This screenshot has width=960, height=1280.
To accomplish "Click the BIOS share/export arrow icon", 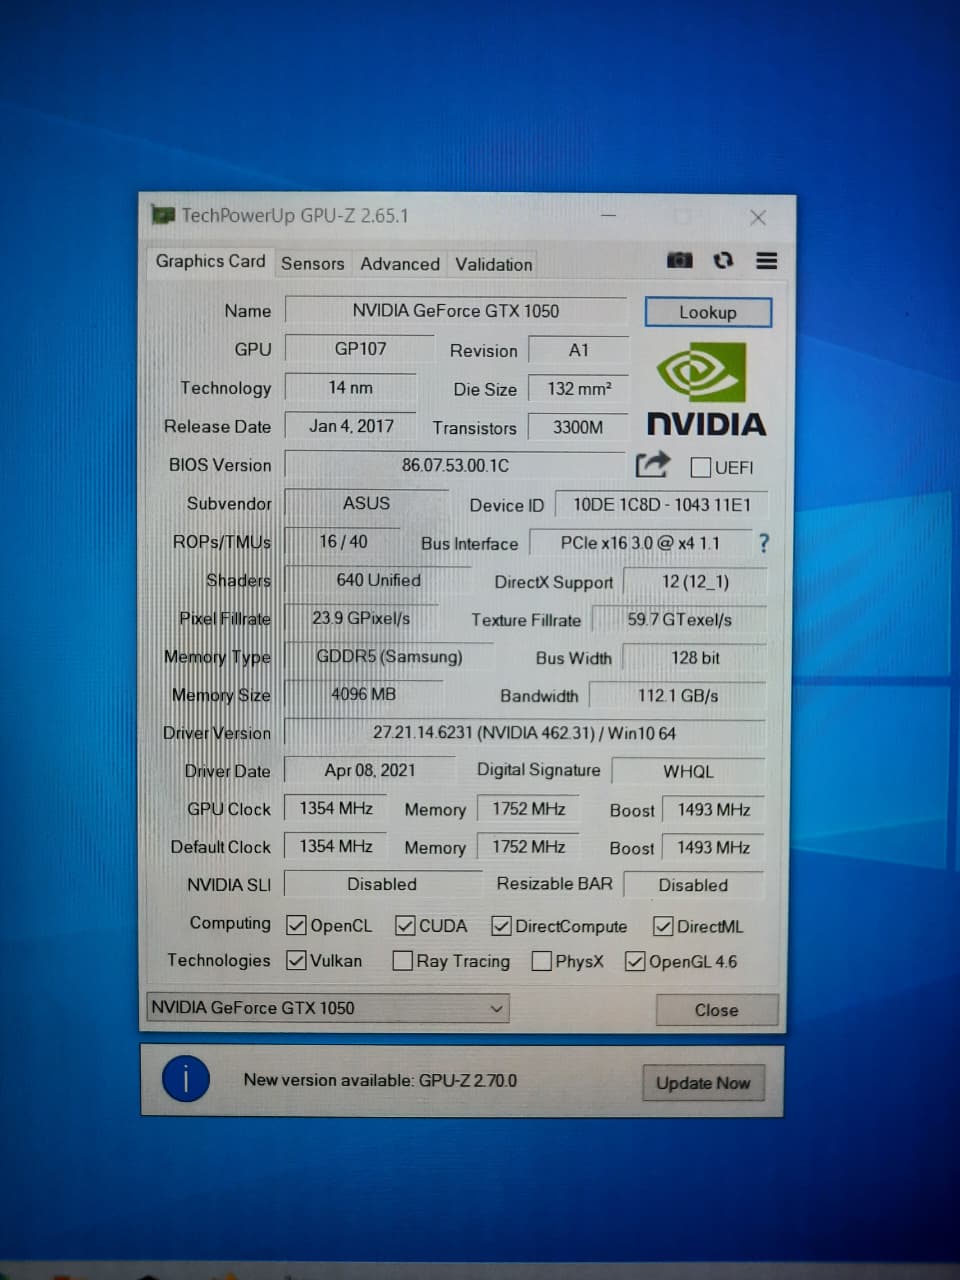I will pos(652,465).
